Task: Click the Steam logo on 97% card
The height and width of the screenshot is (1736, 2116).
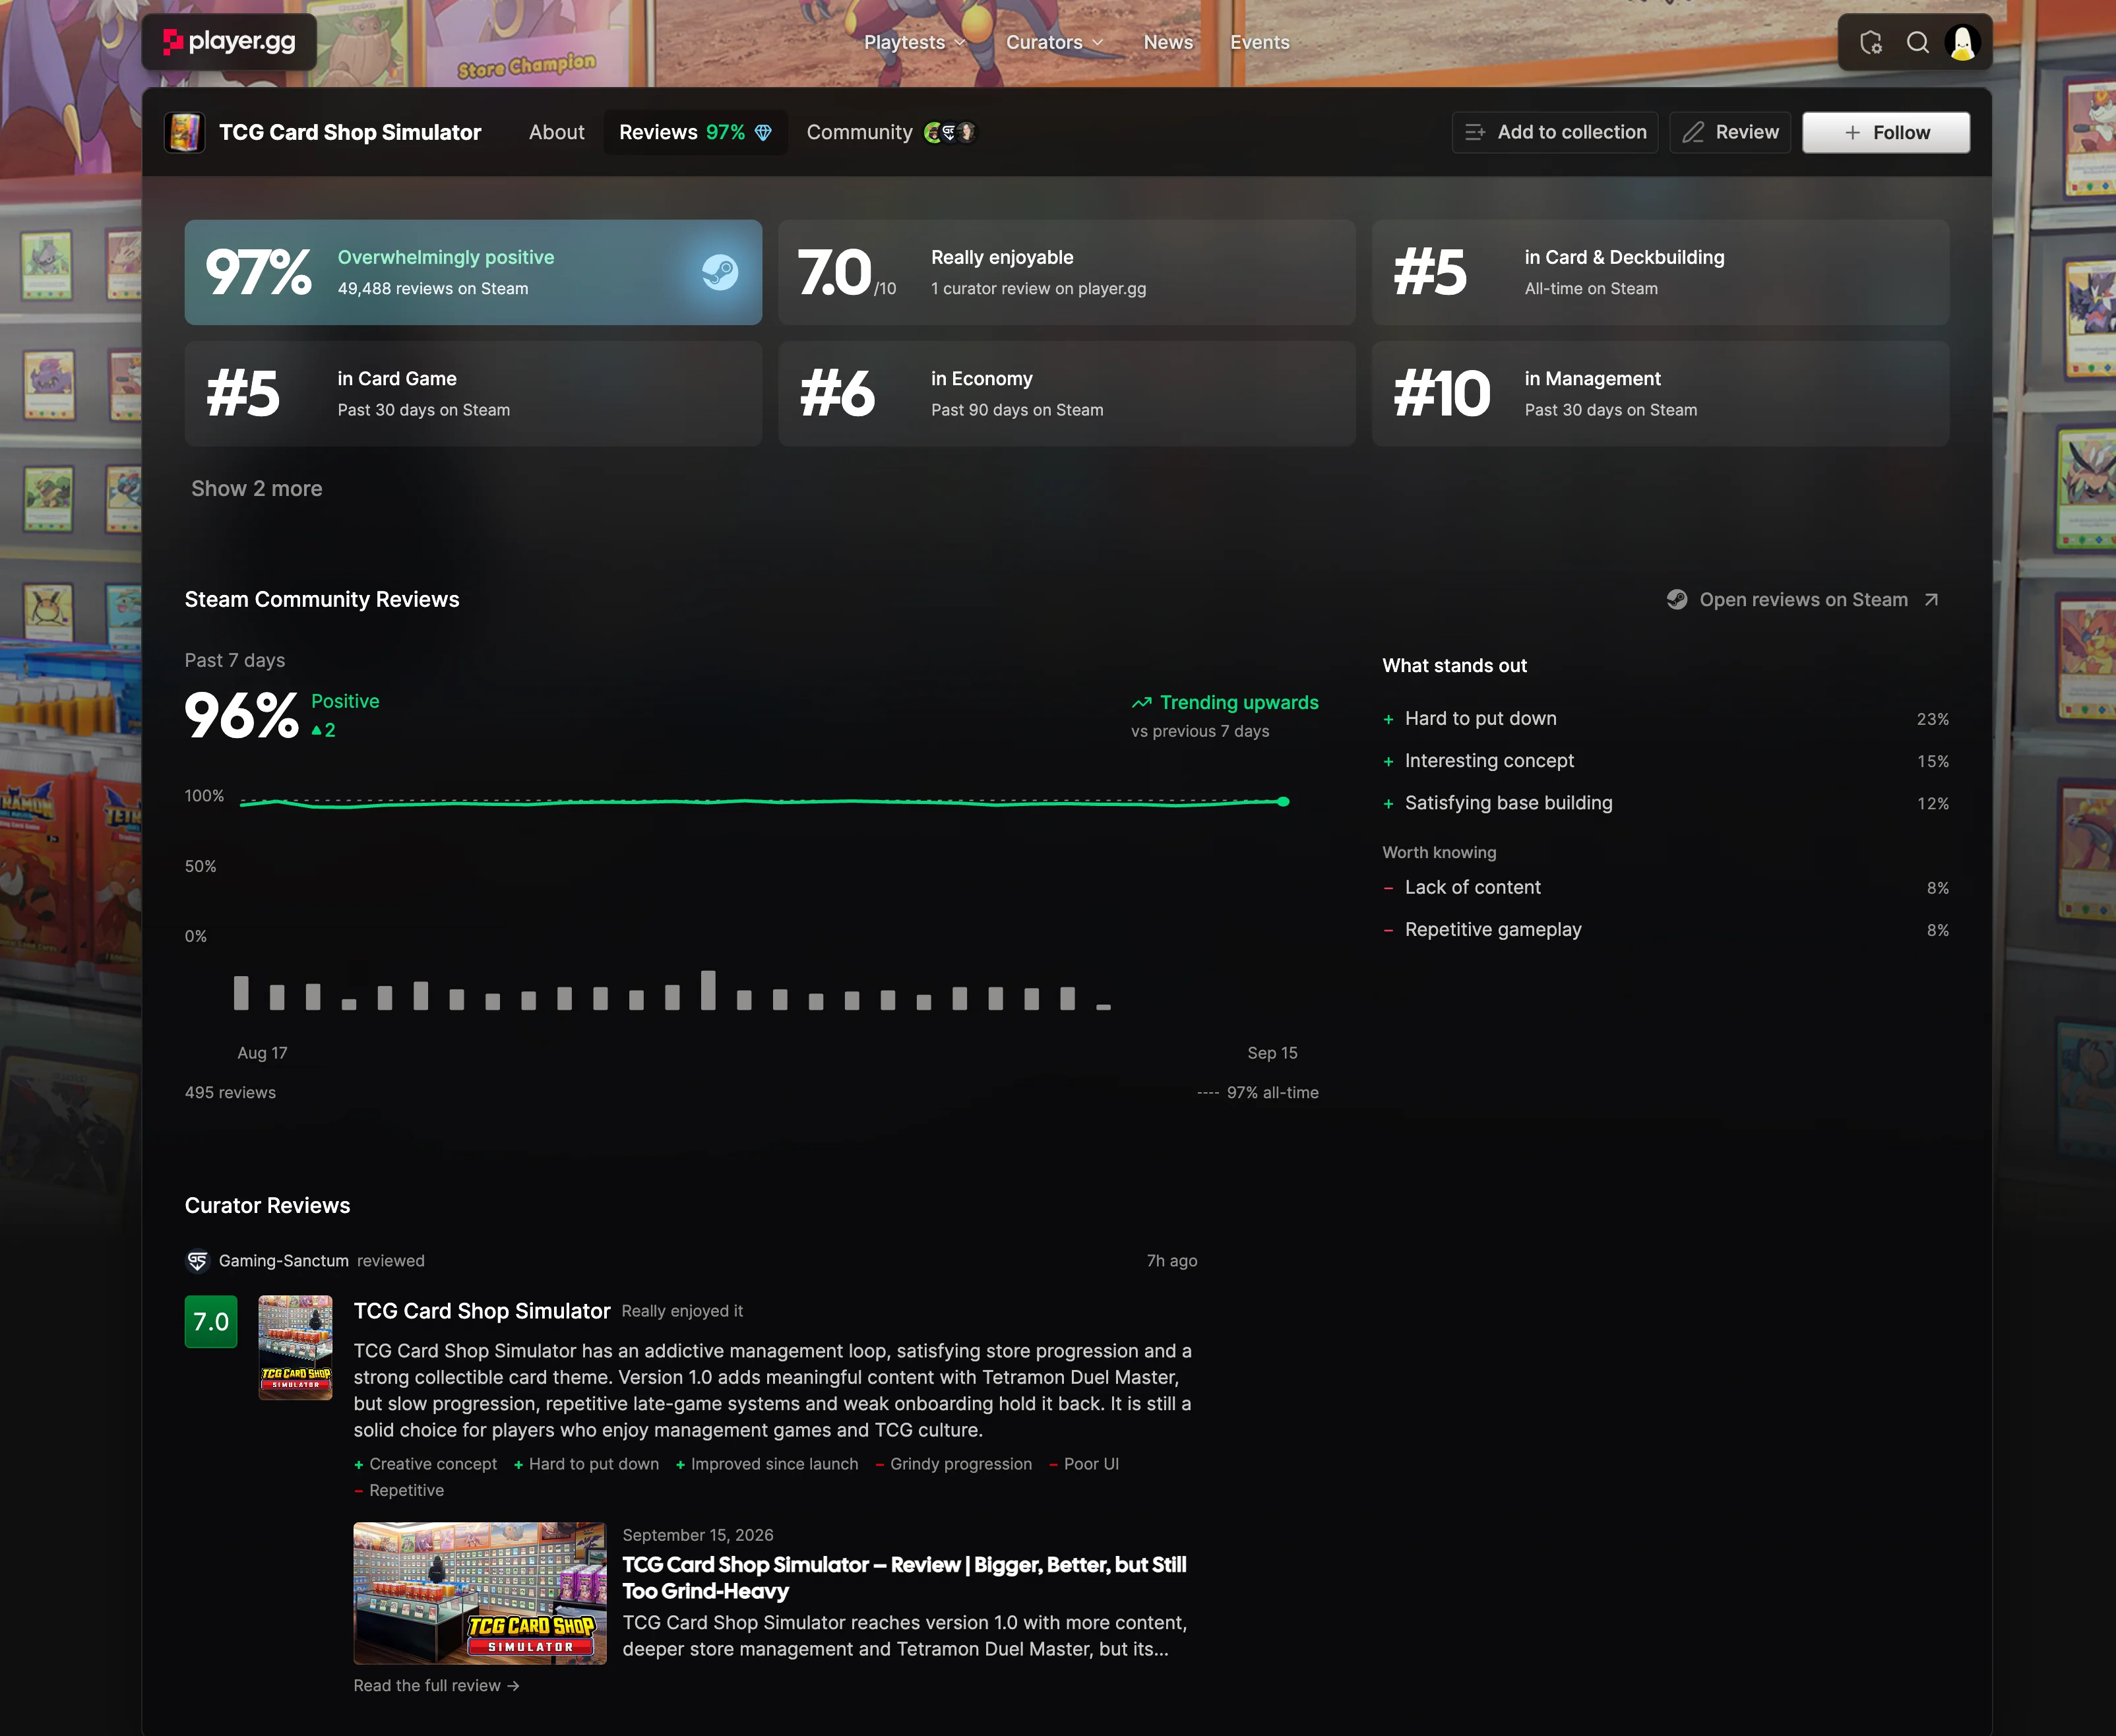Action: point(720,272)
